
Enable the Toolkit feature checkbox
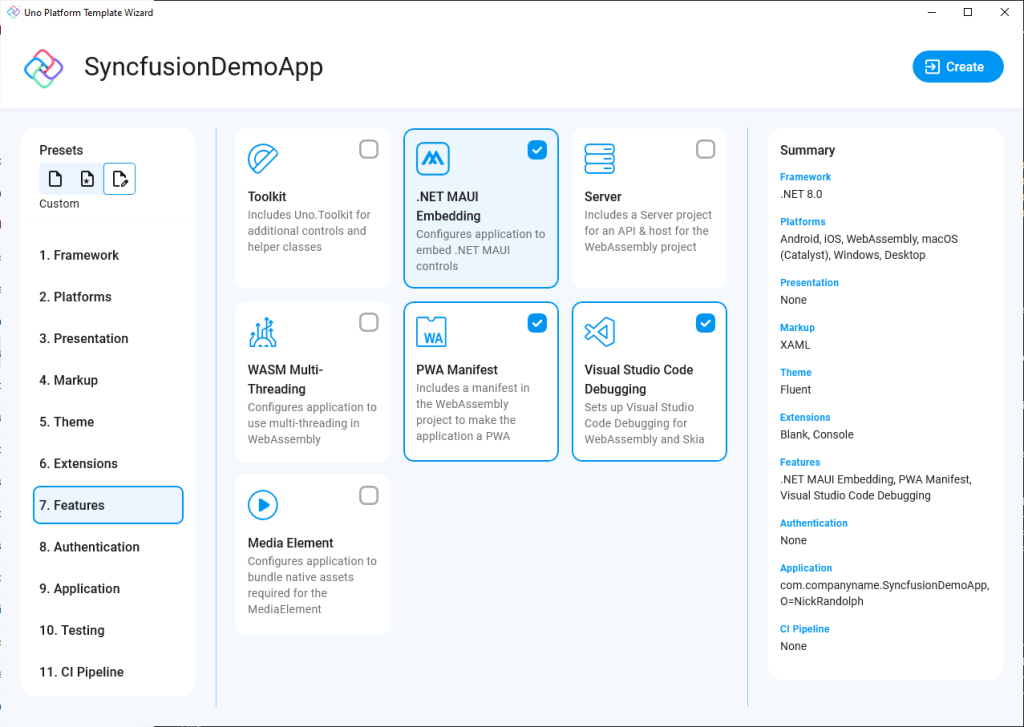368,148
